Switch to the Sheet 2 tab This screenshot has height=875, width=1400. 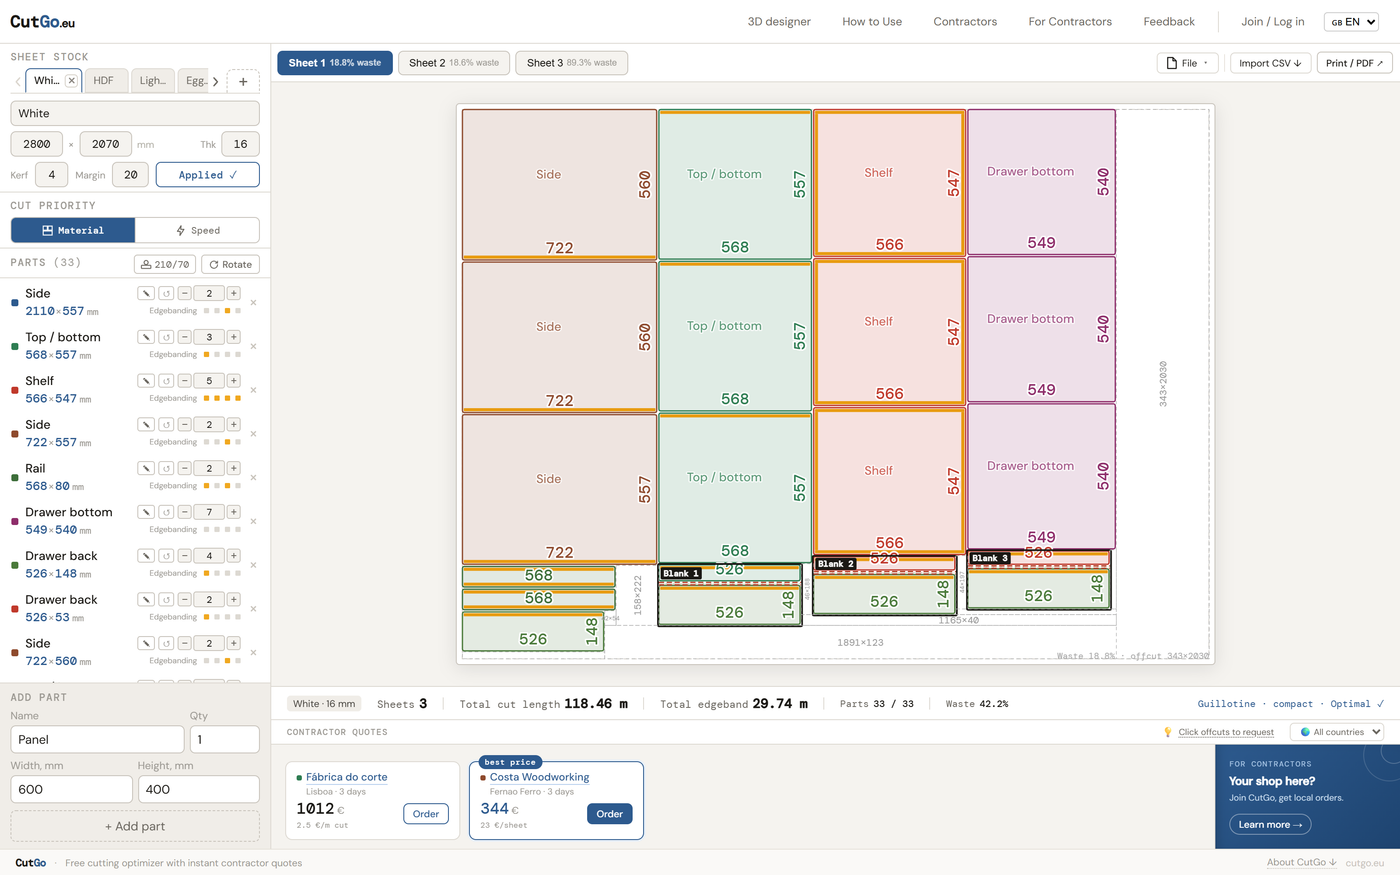[x=454, y=63]
